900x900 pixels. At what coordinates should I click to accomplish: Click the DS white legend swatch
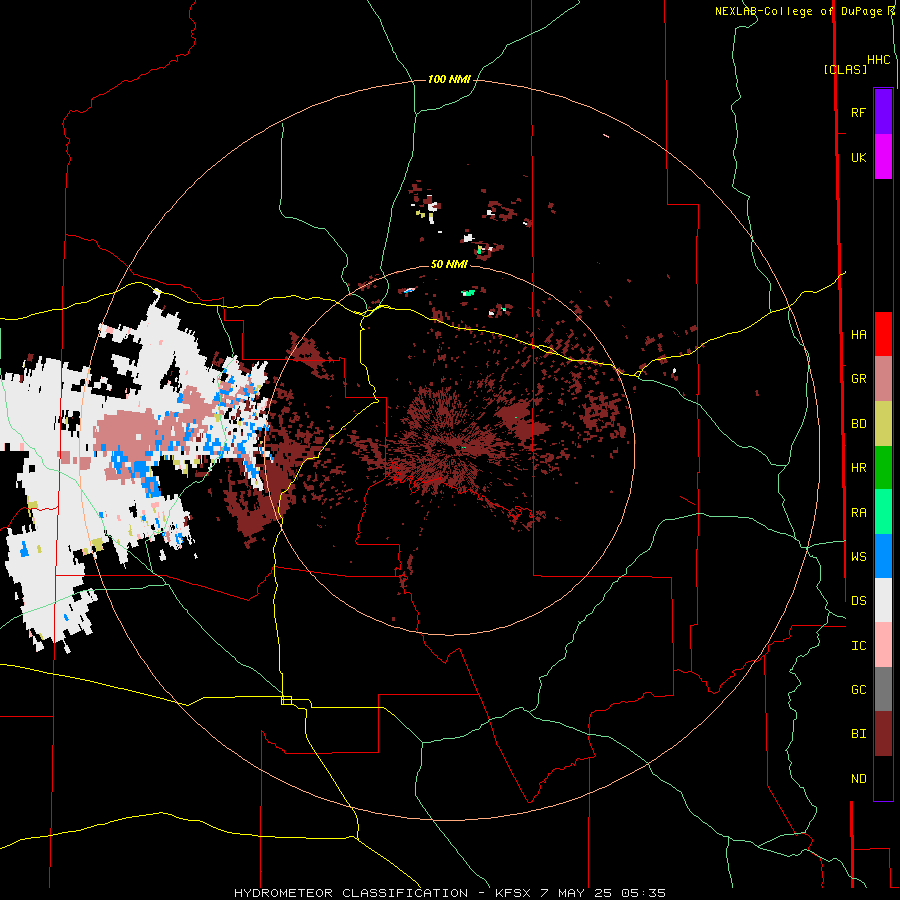point(883,600)
